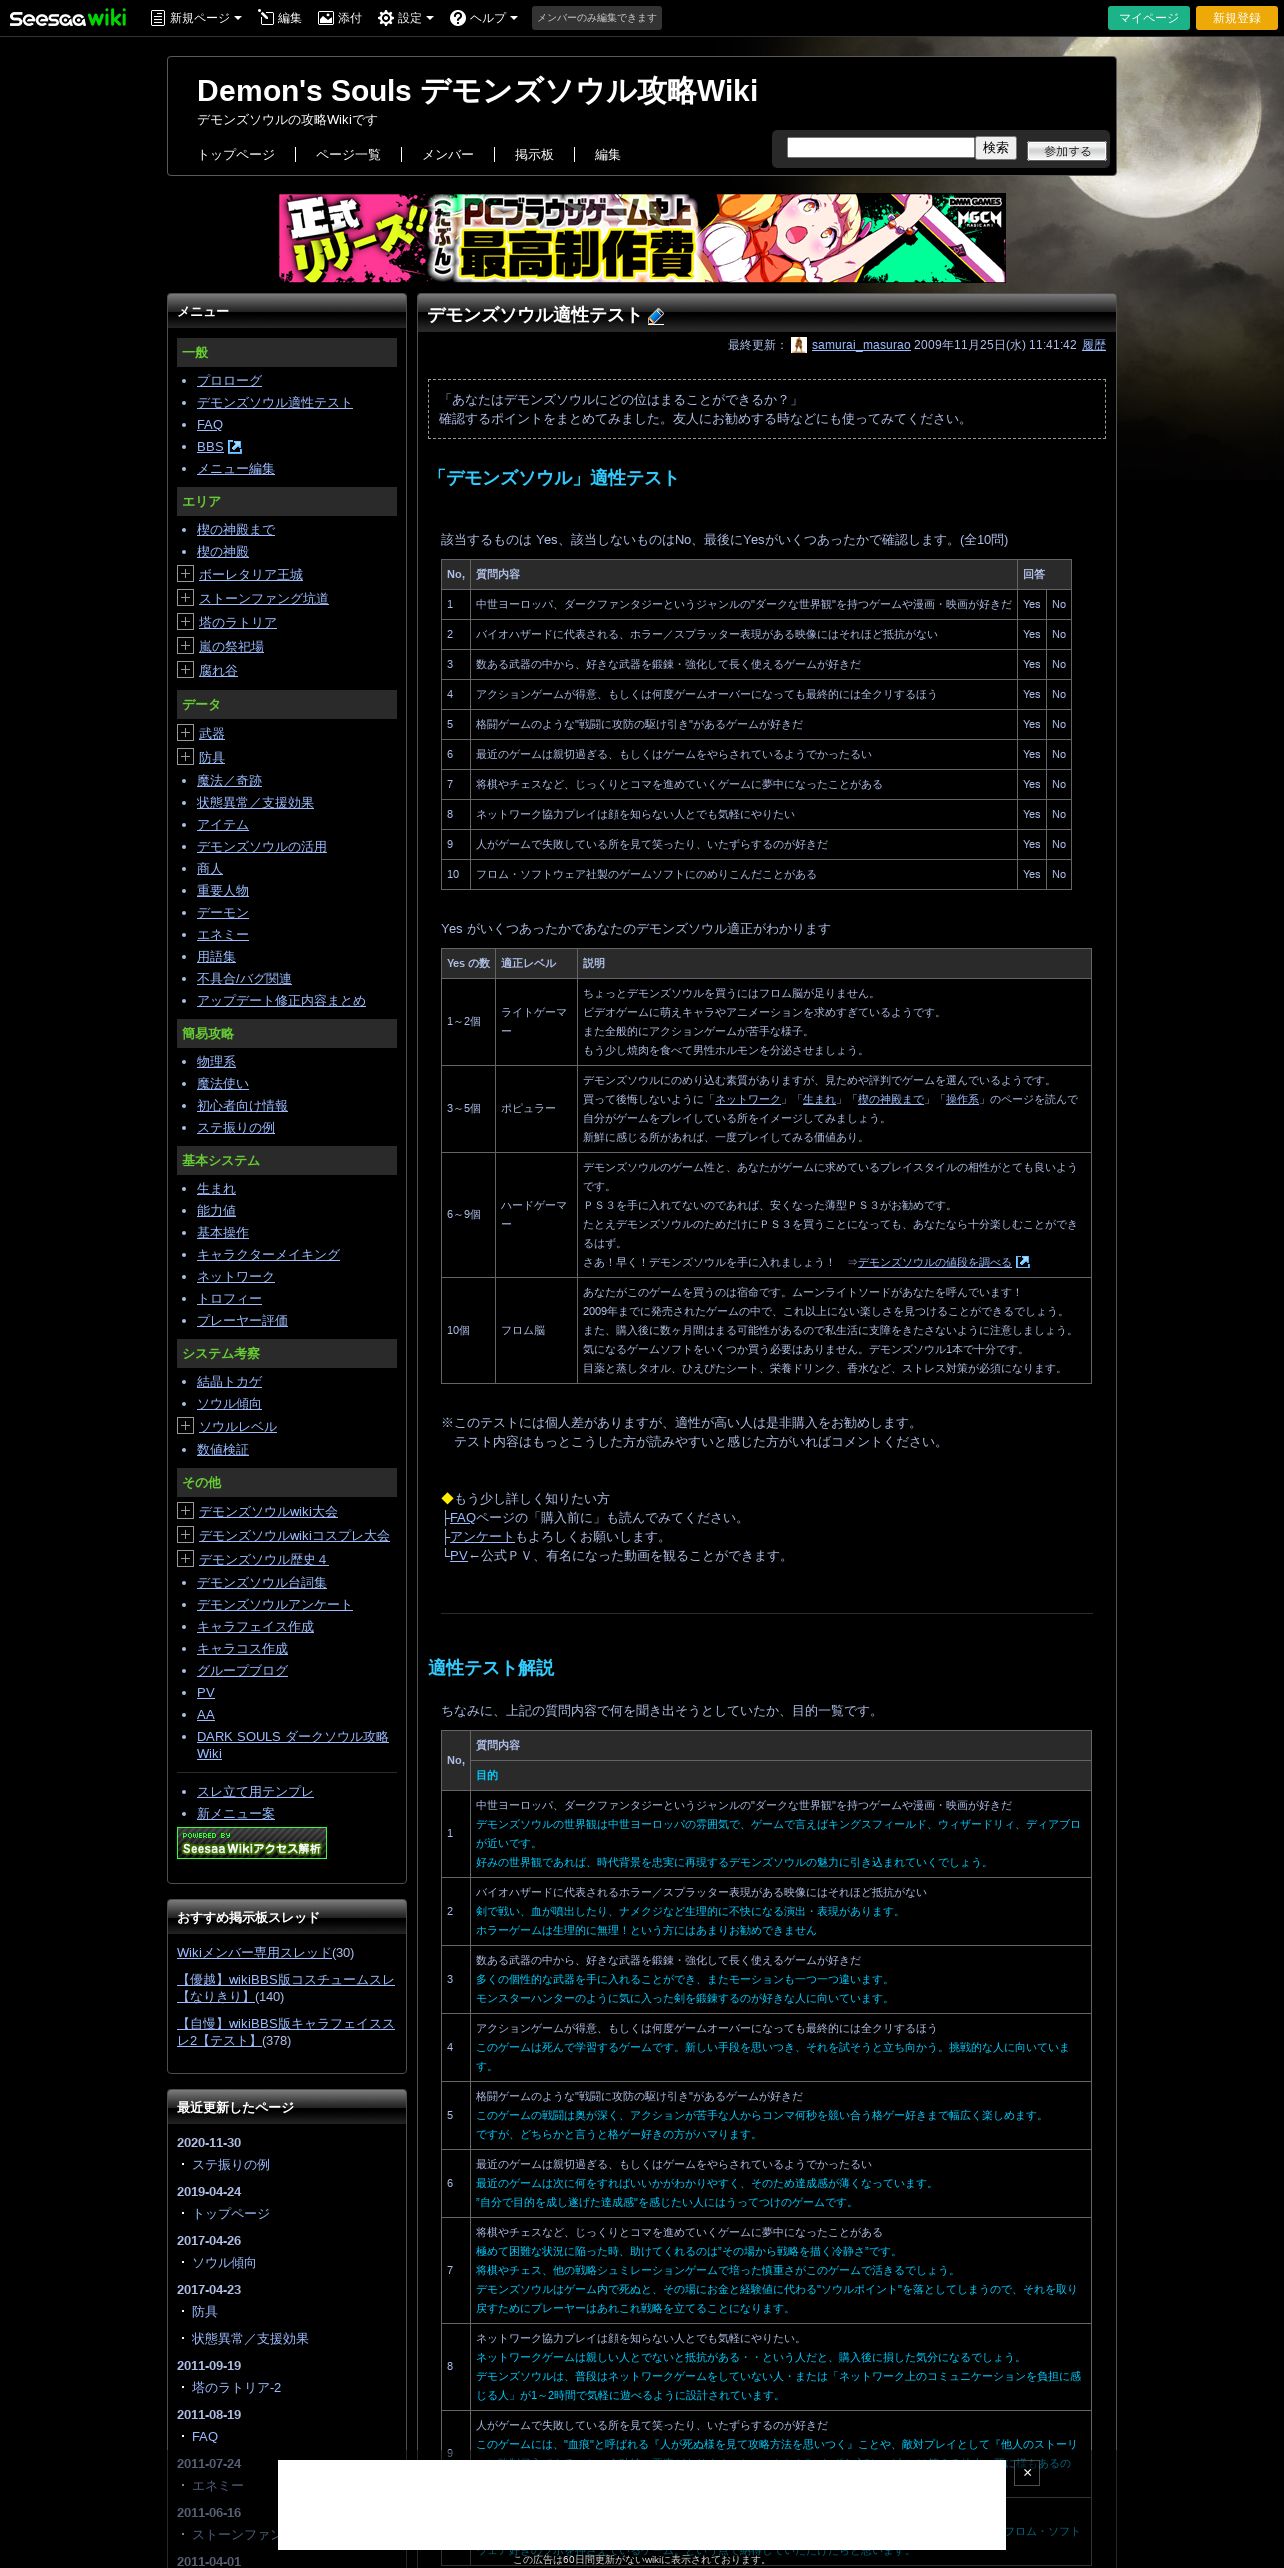1284x2568 pixels.
Task: Click the PCブラウザゲーム banner advertisement
Action: pos(642,238)
